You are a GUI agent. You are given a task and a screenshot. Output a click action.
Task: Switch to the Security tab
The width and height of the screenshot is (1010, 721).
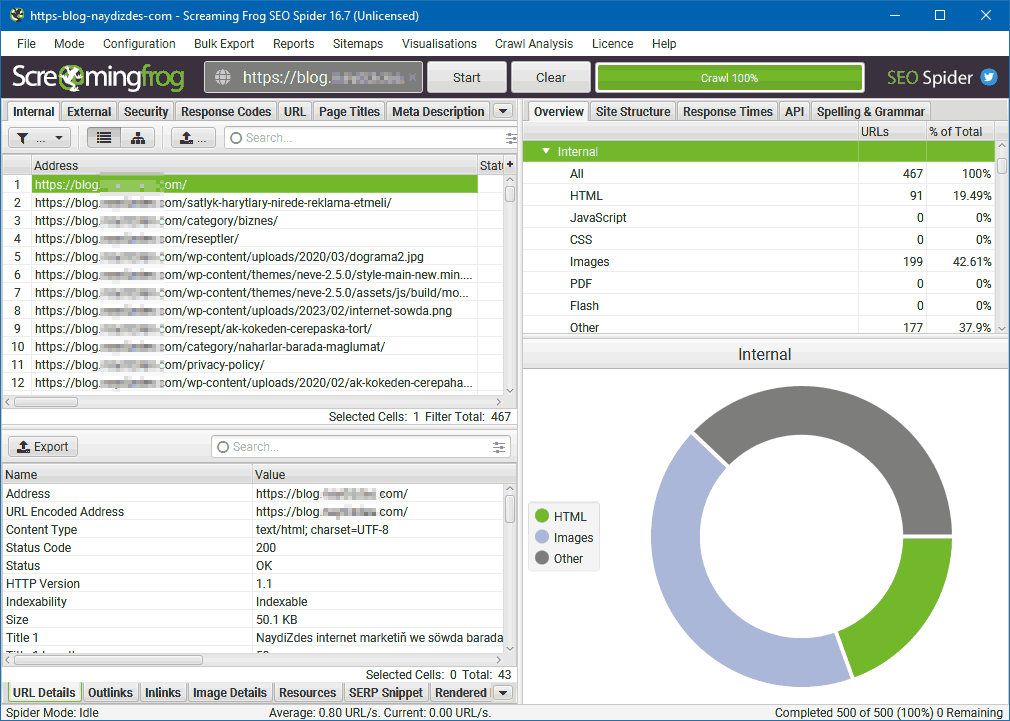tap(146, 111)
